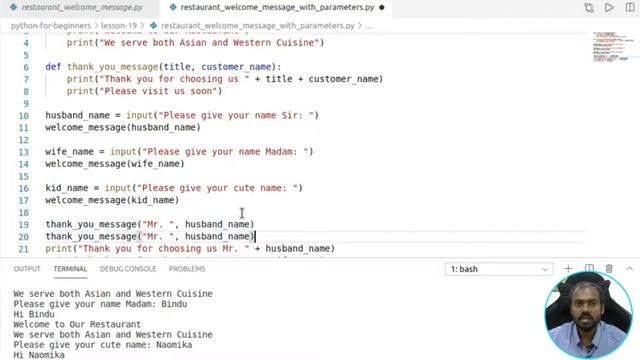Screen dimensions: 640x360
Task: Click terminal text 'Welcome to Our Restaurant'
Action: (77, 324)
